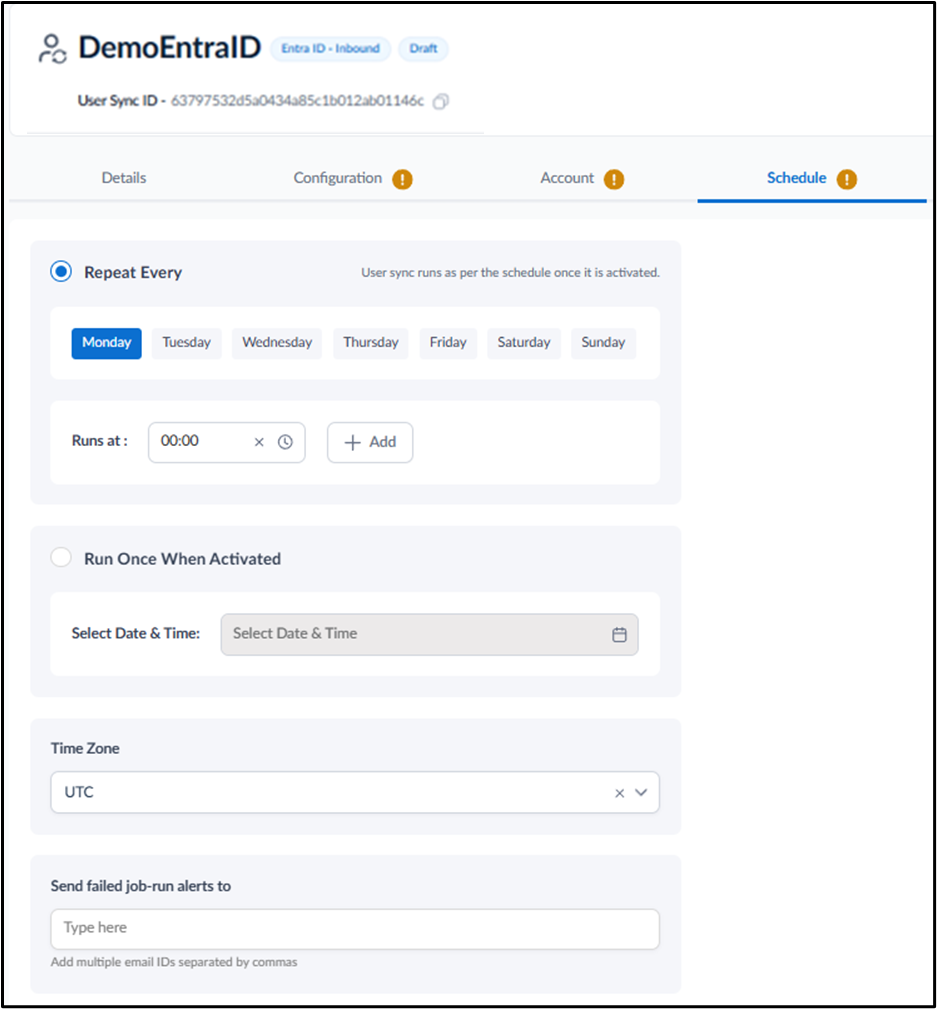Select the Repeat Every radio option
937x1009 pixels.
[61, 272]
